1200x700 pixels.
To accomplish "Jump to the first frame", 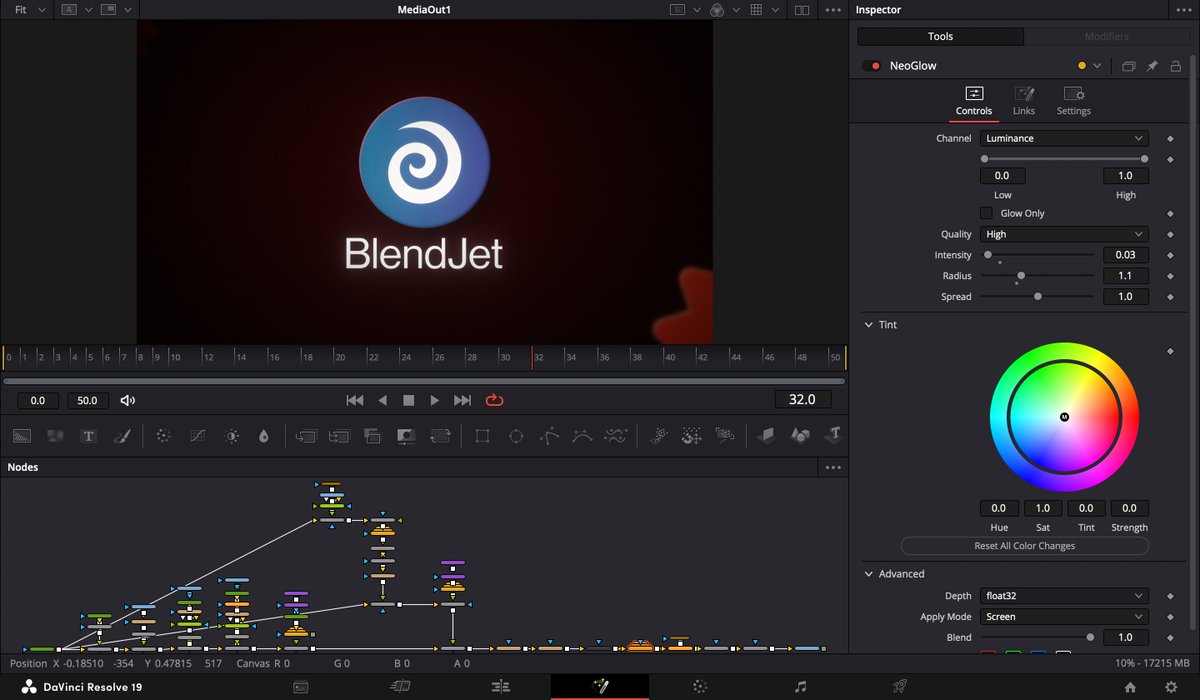I will click(x=355, y=400).
